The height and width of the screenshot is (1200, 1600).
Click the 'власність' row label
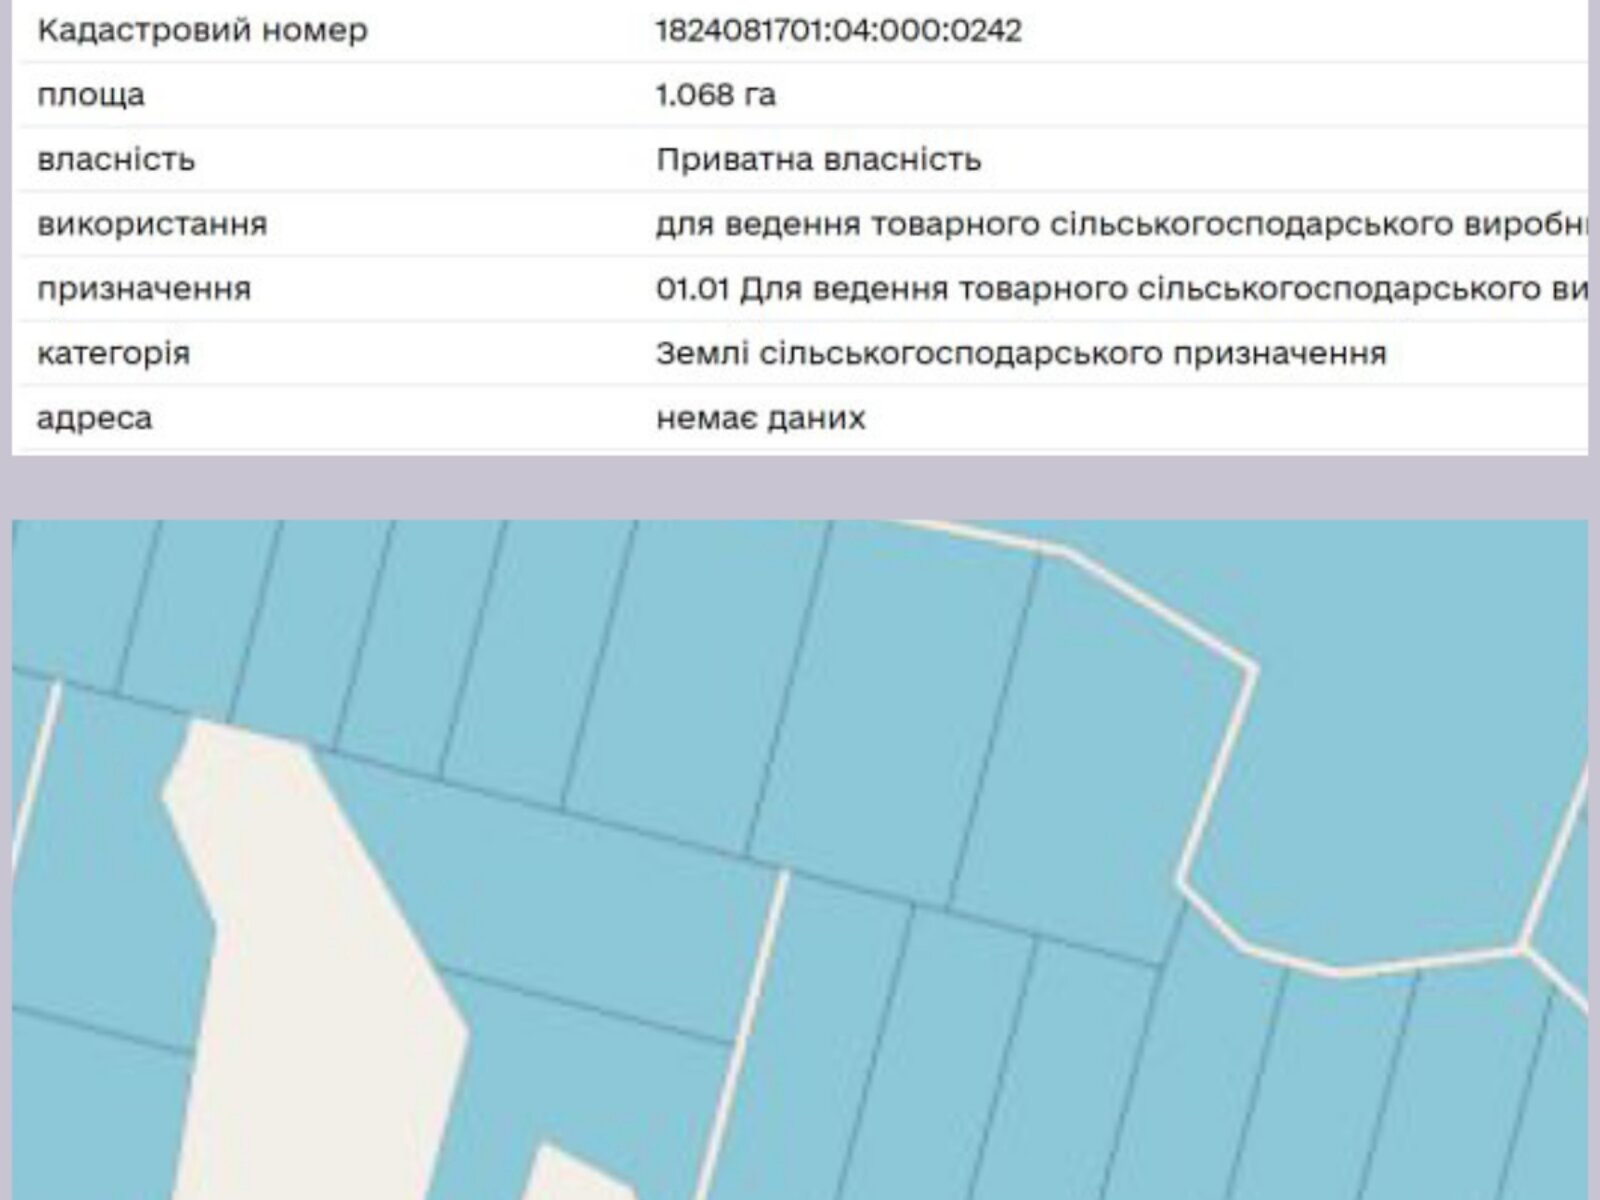116,159
